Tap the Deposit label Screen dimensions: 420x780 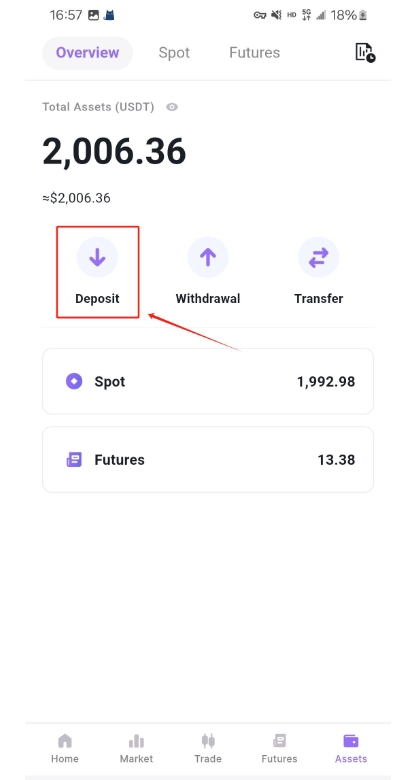click(98, 298)
